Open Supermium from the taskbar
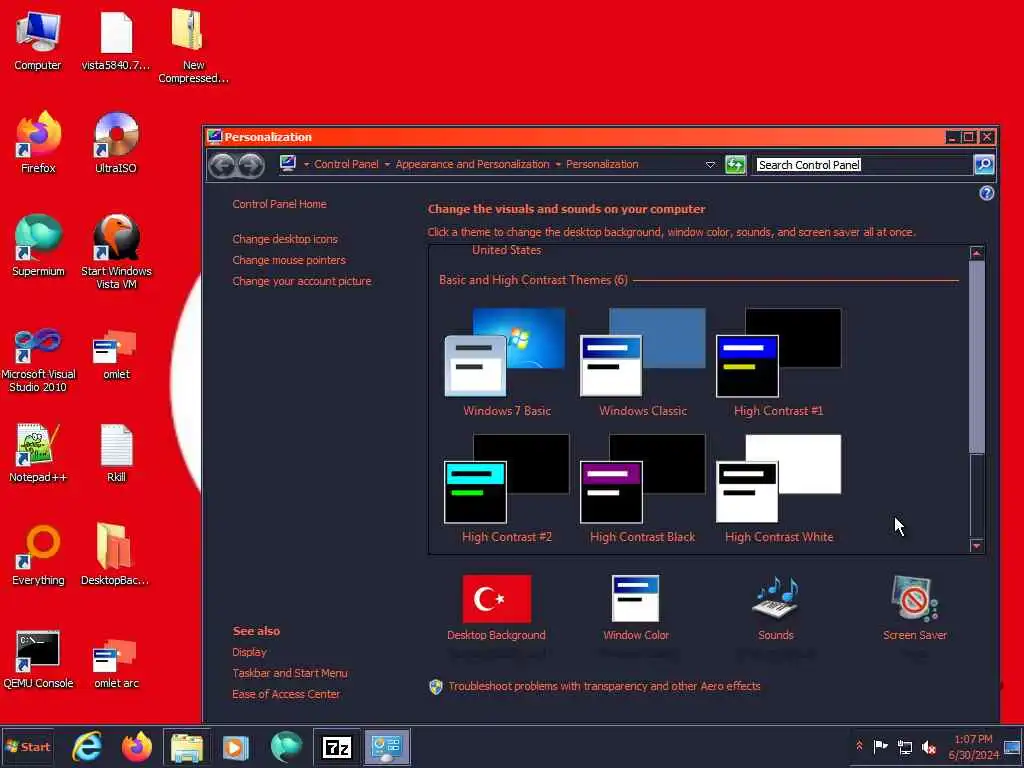1024x768 pixels. pyautogui.click(x=286, y=747)
